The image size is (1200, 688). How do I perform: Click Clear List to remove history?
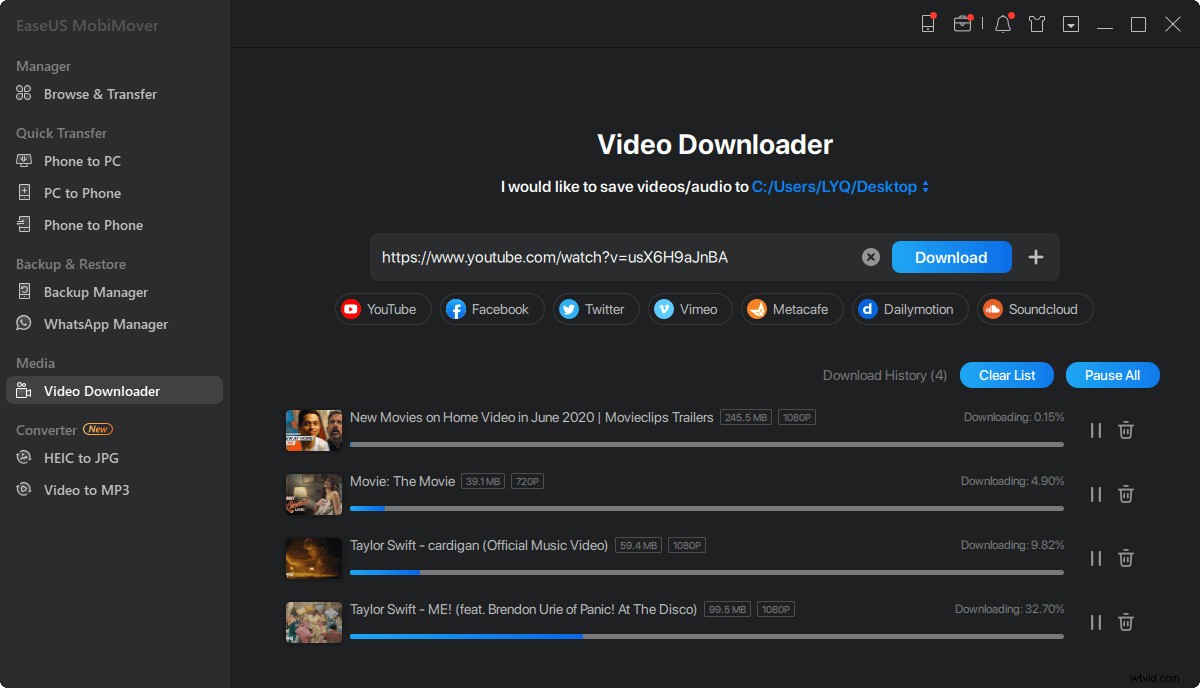(x=1006, y=375)
